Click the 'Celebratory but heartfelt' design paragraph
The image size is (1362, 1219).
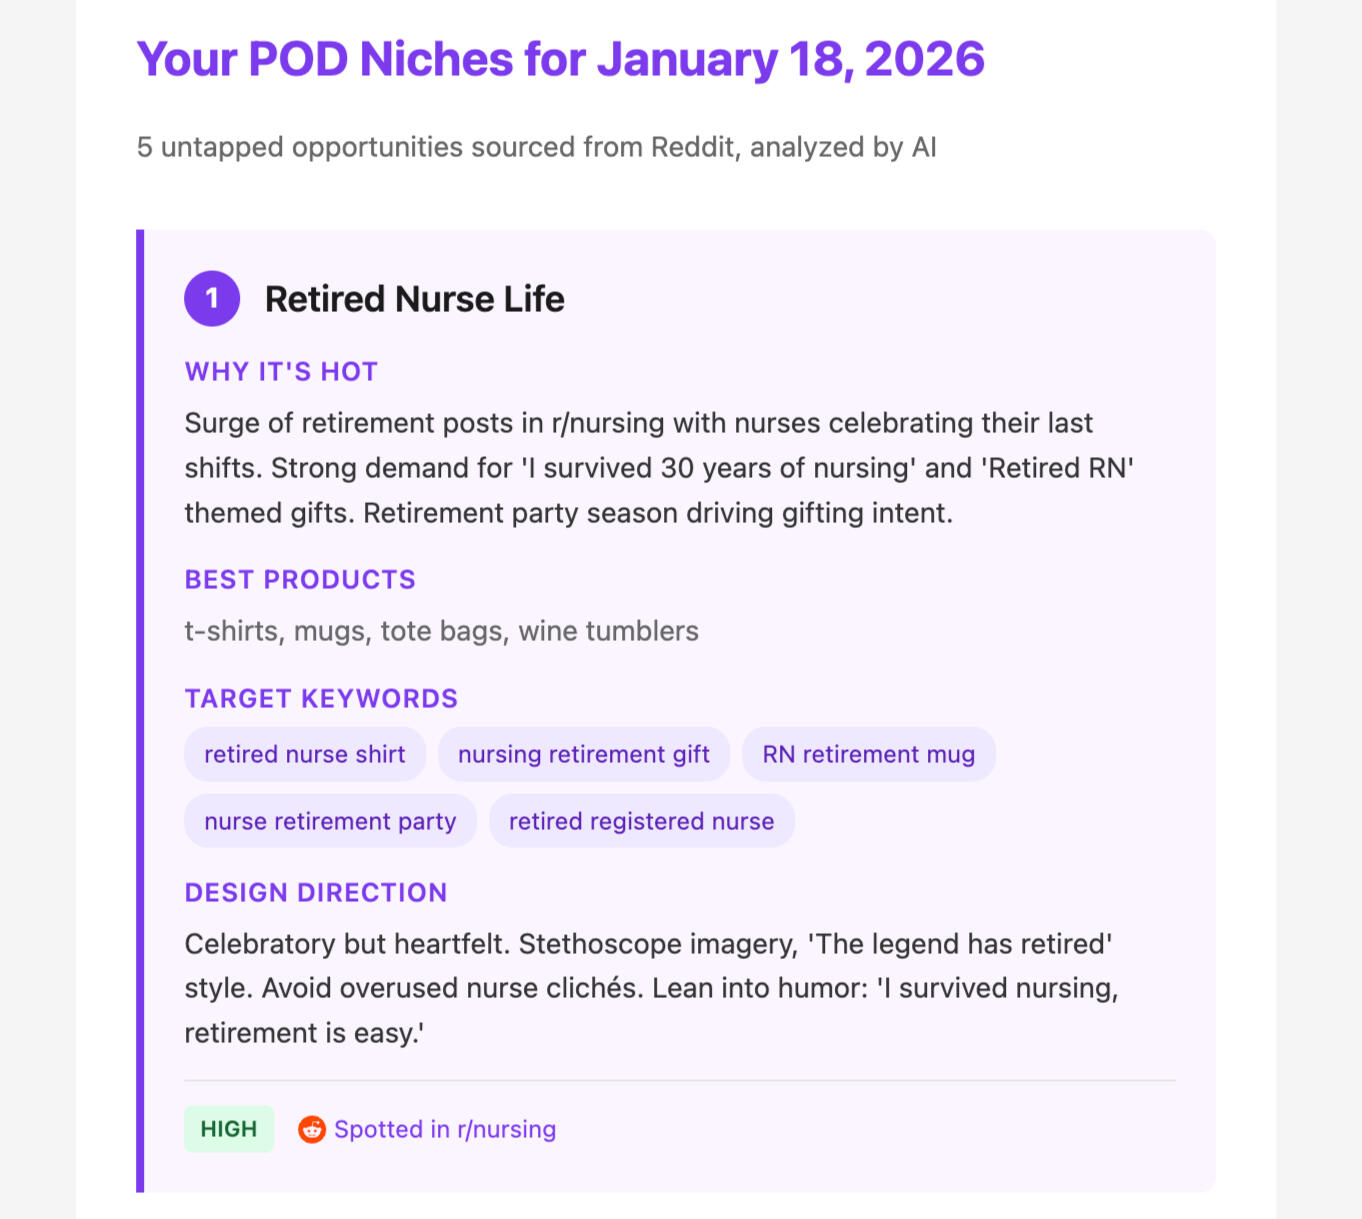[650, 988]
